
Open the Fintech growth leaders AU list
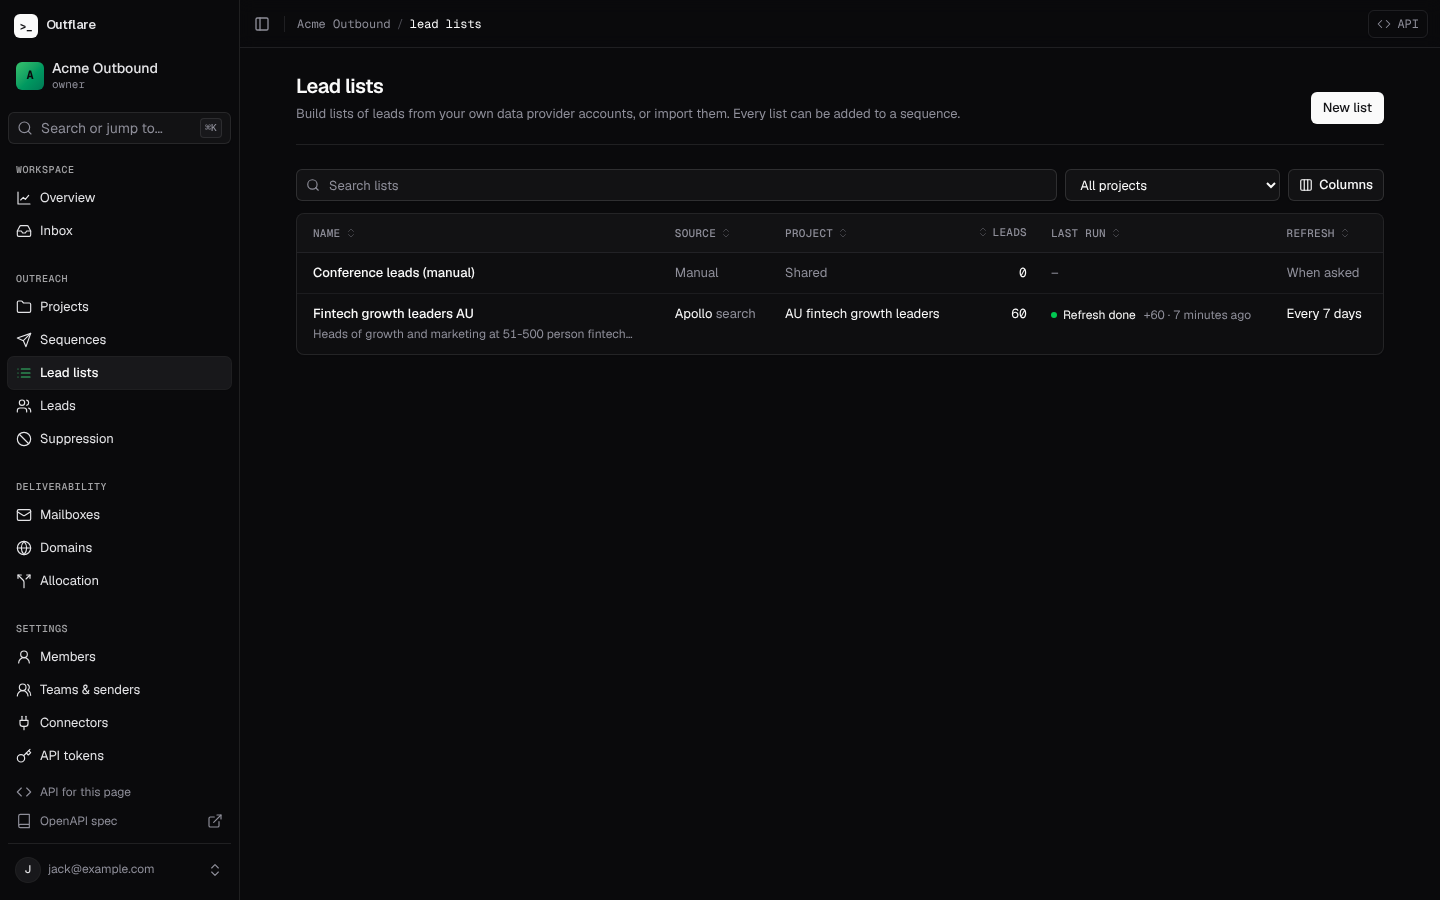(x=393, y=314)
